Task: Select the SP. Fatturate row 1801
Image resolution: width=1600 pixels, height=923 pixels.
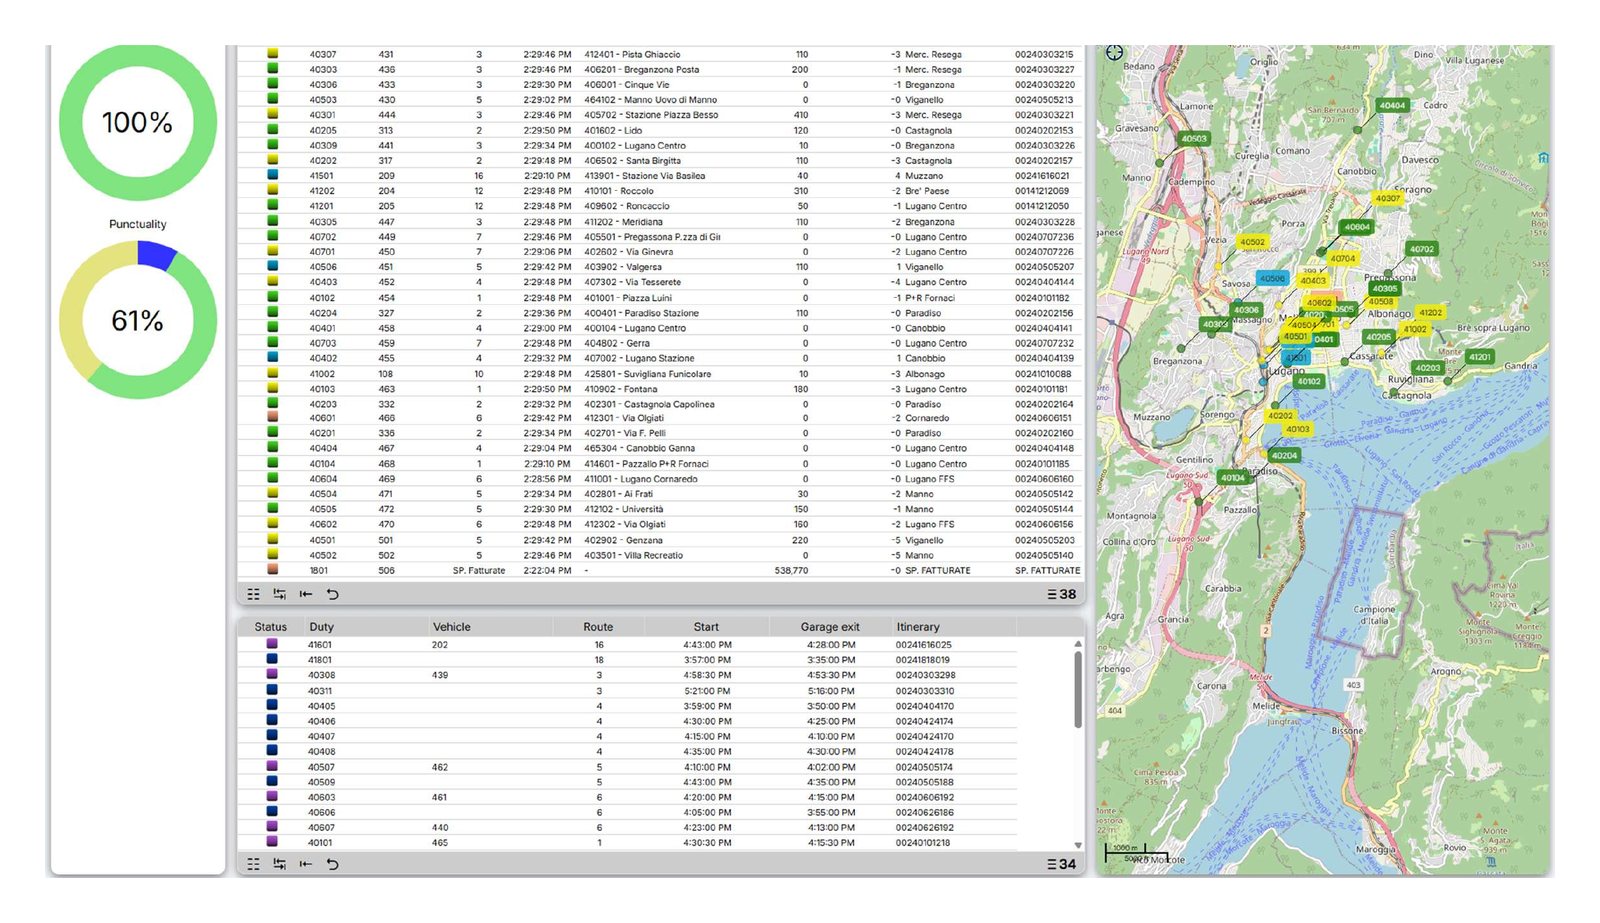Action: click(660, 570)
